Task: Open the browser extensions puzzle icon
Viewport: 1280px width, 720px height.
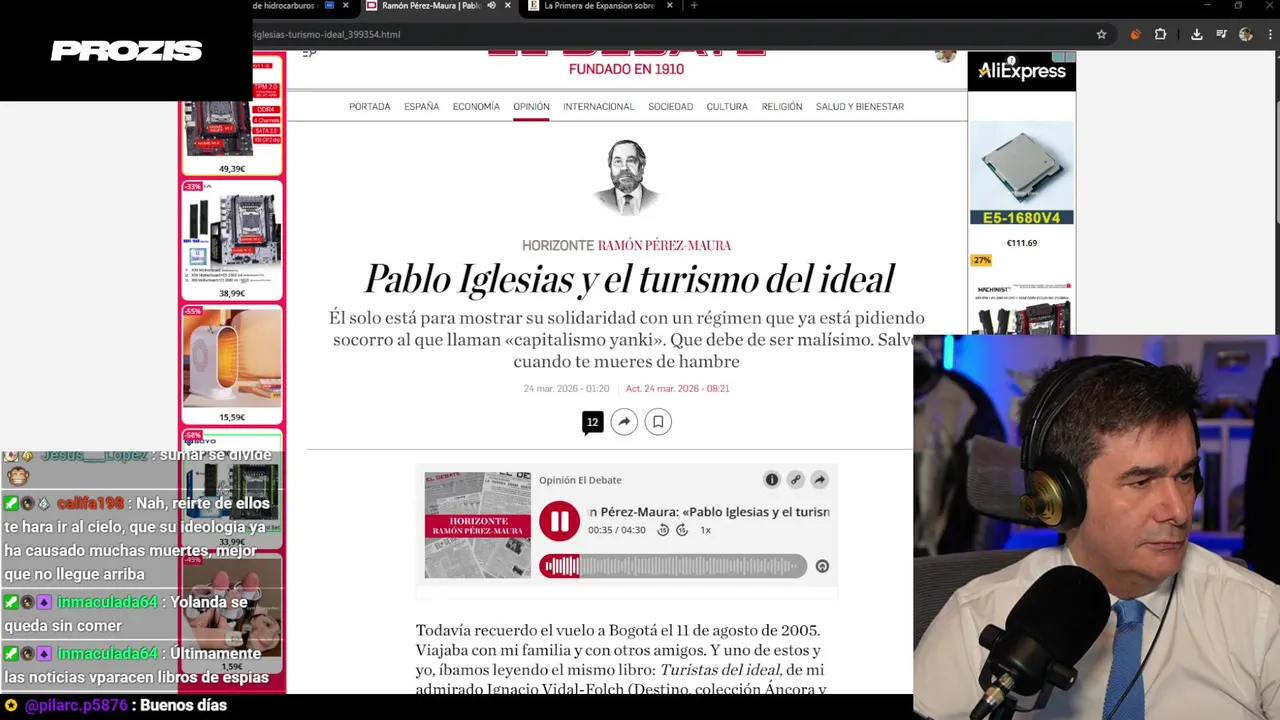Action: click(1160, 34)
